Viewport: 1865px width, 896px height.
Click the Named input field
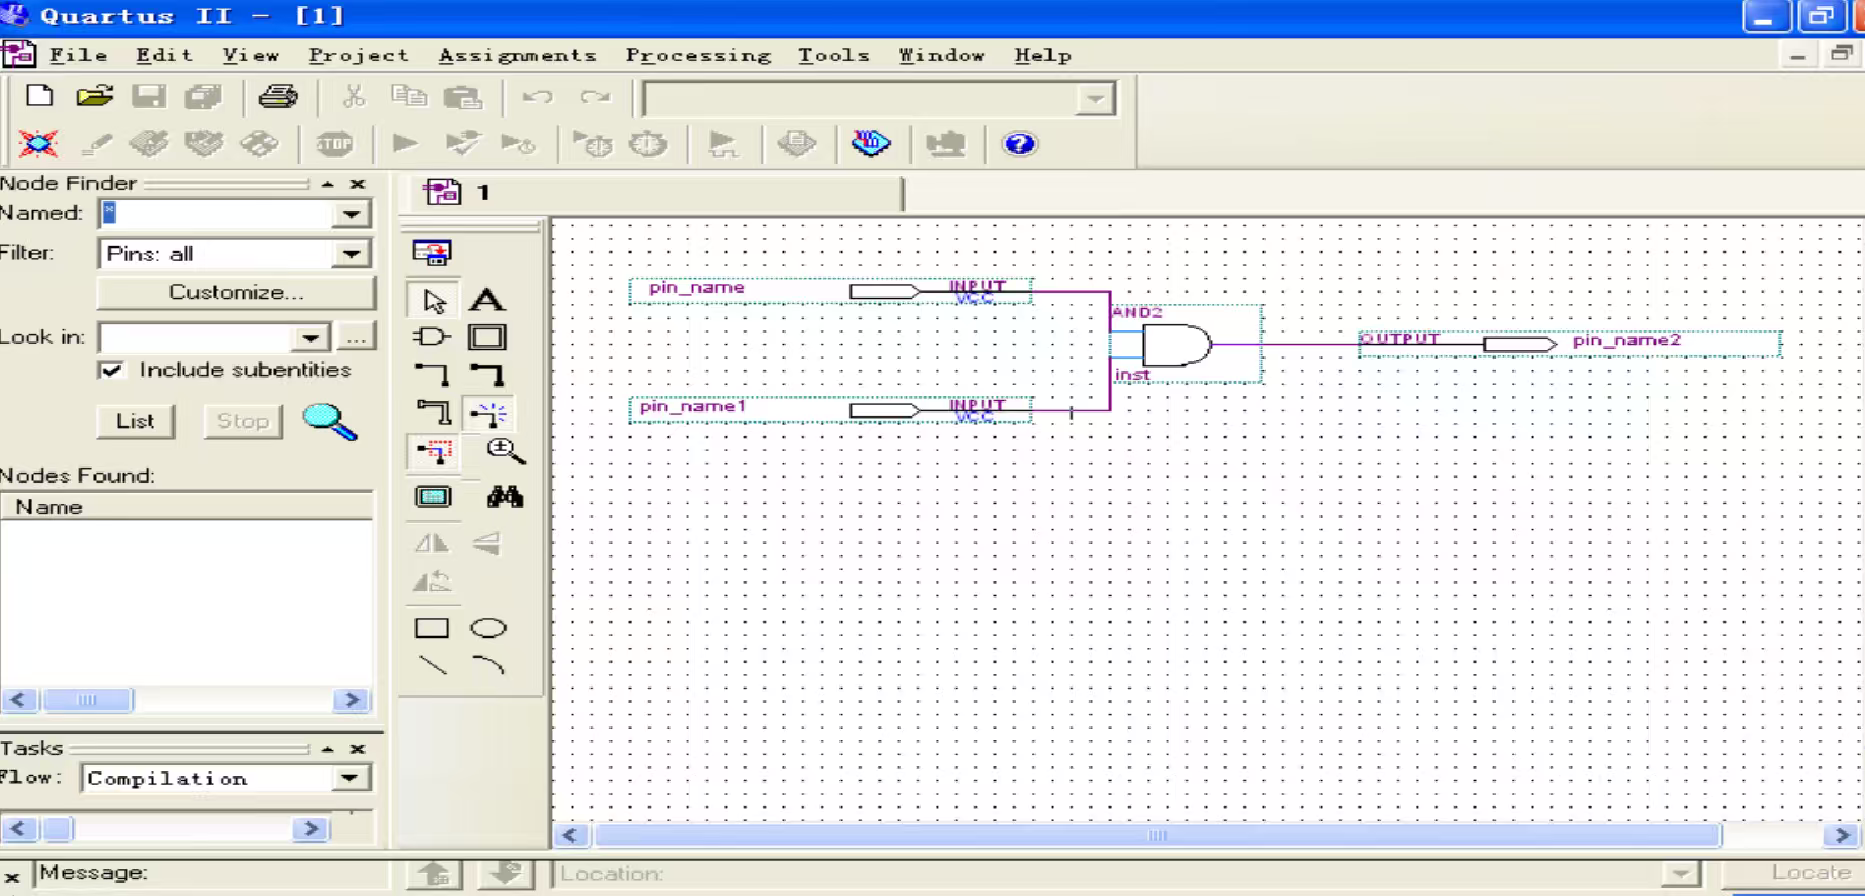[x=216, y=214]
